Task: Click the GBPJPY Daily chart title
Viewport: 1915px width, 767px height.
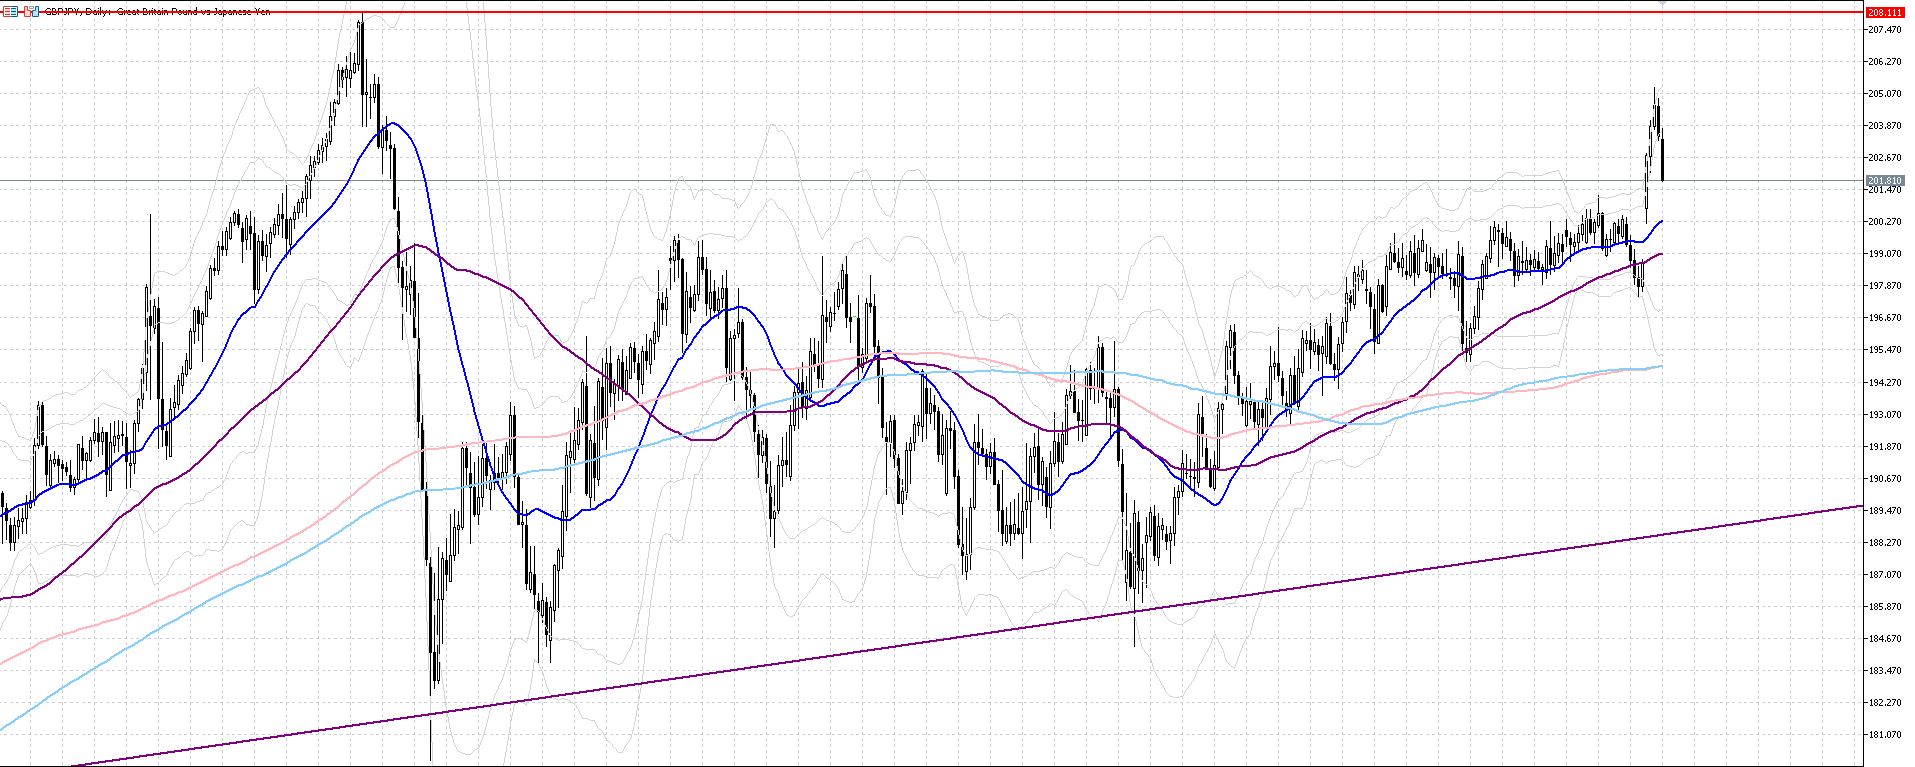Action: [150, 12]
